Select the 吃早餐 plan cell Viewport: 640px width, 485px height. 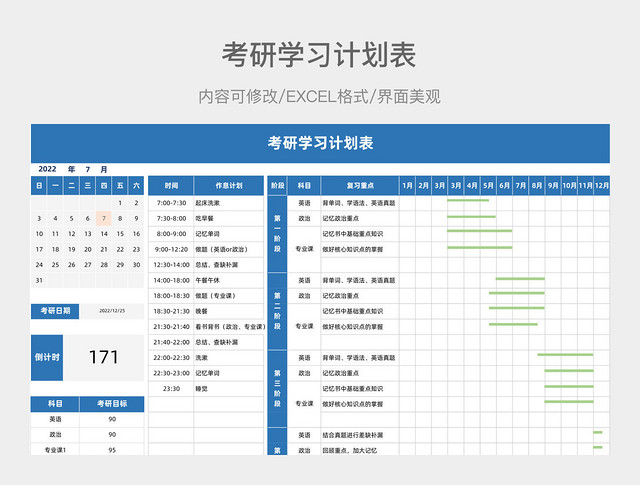(229, 218)
